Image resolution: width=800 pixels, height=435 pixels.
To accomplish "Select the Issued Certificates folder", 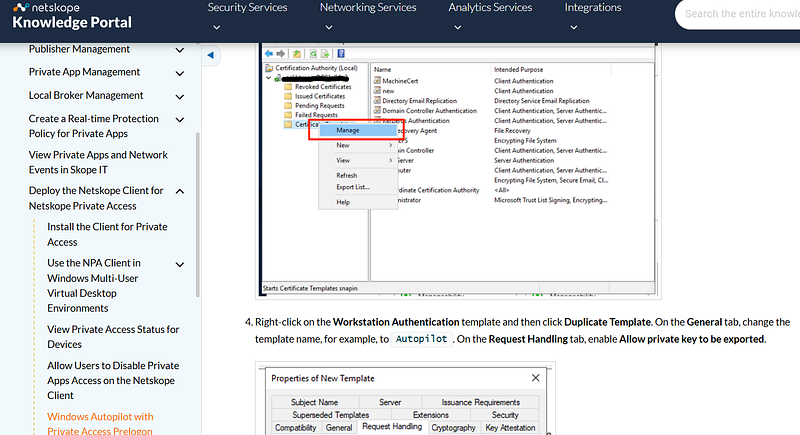I will 315,96.
